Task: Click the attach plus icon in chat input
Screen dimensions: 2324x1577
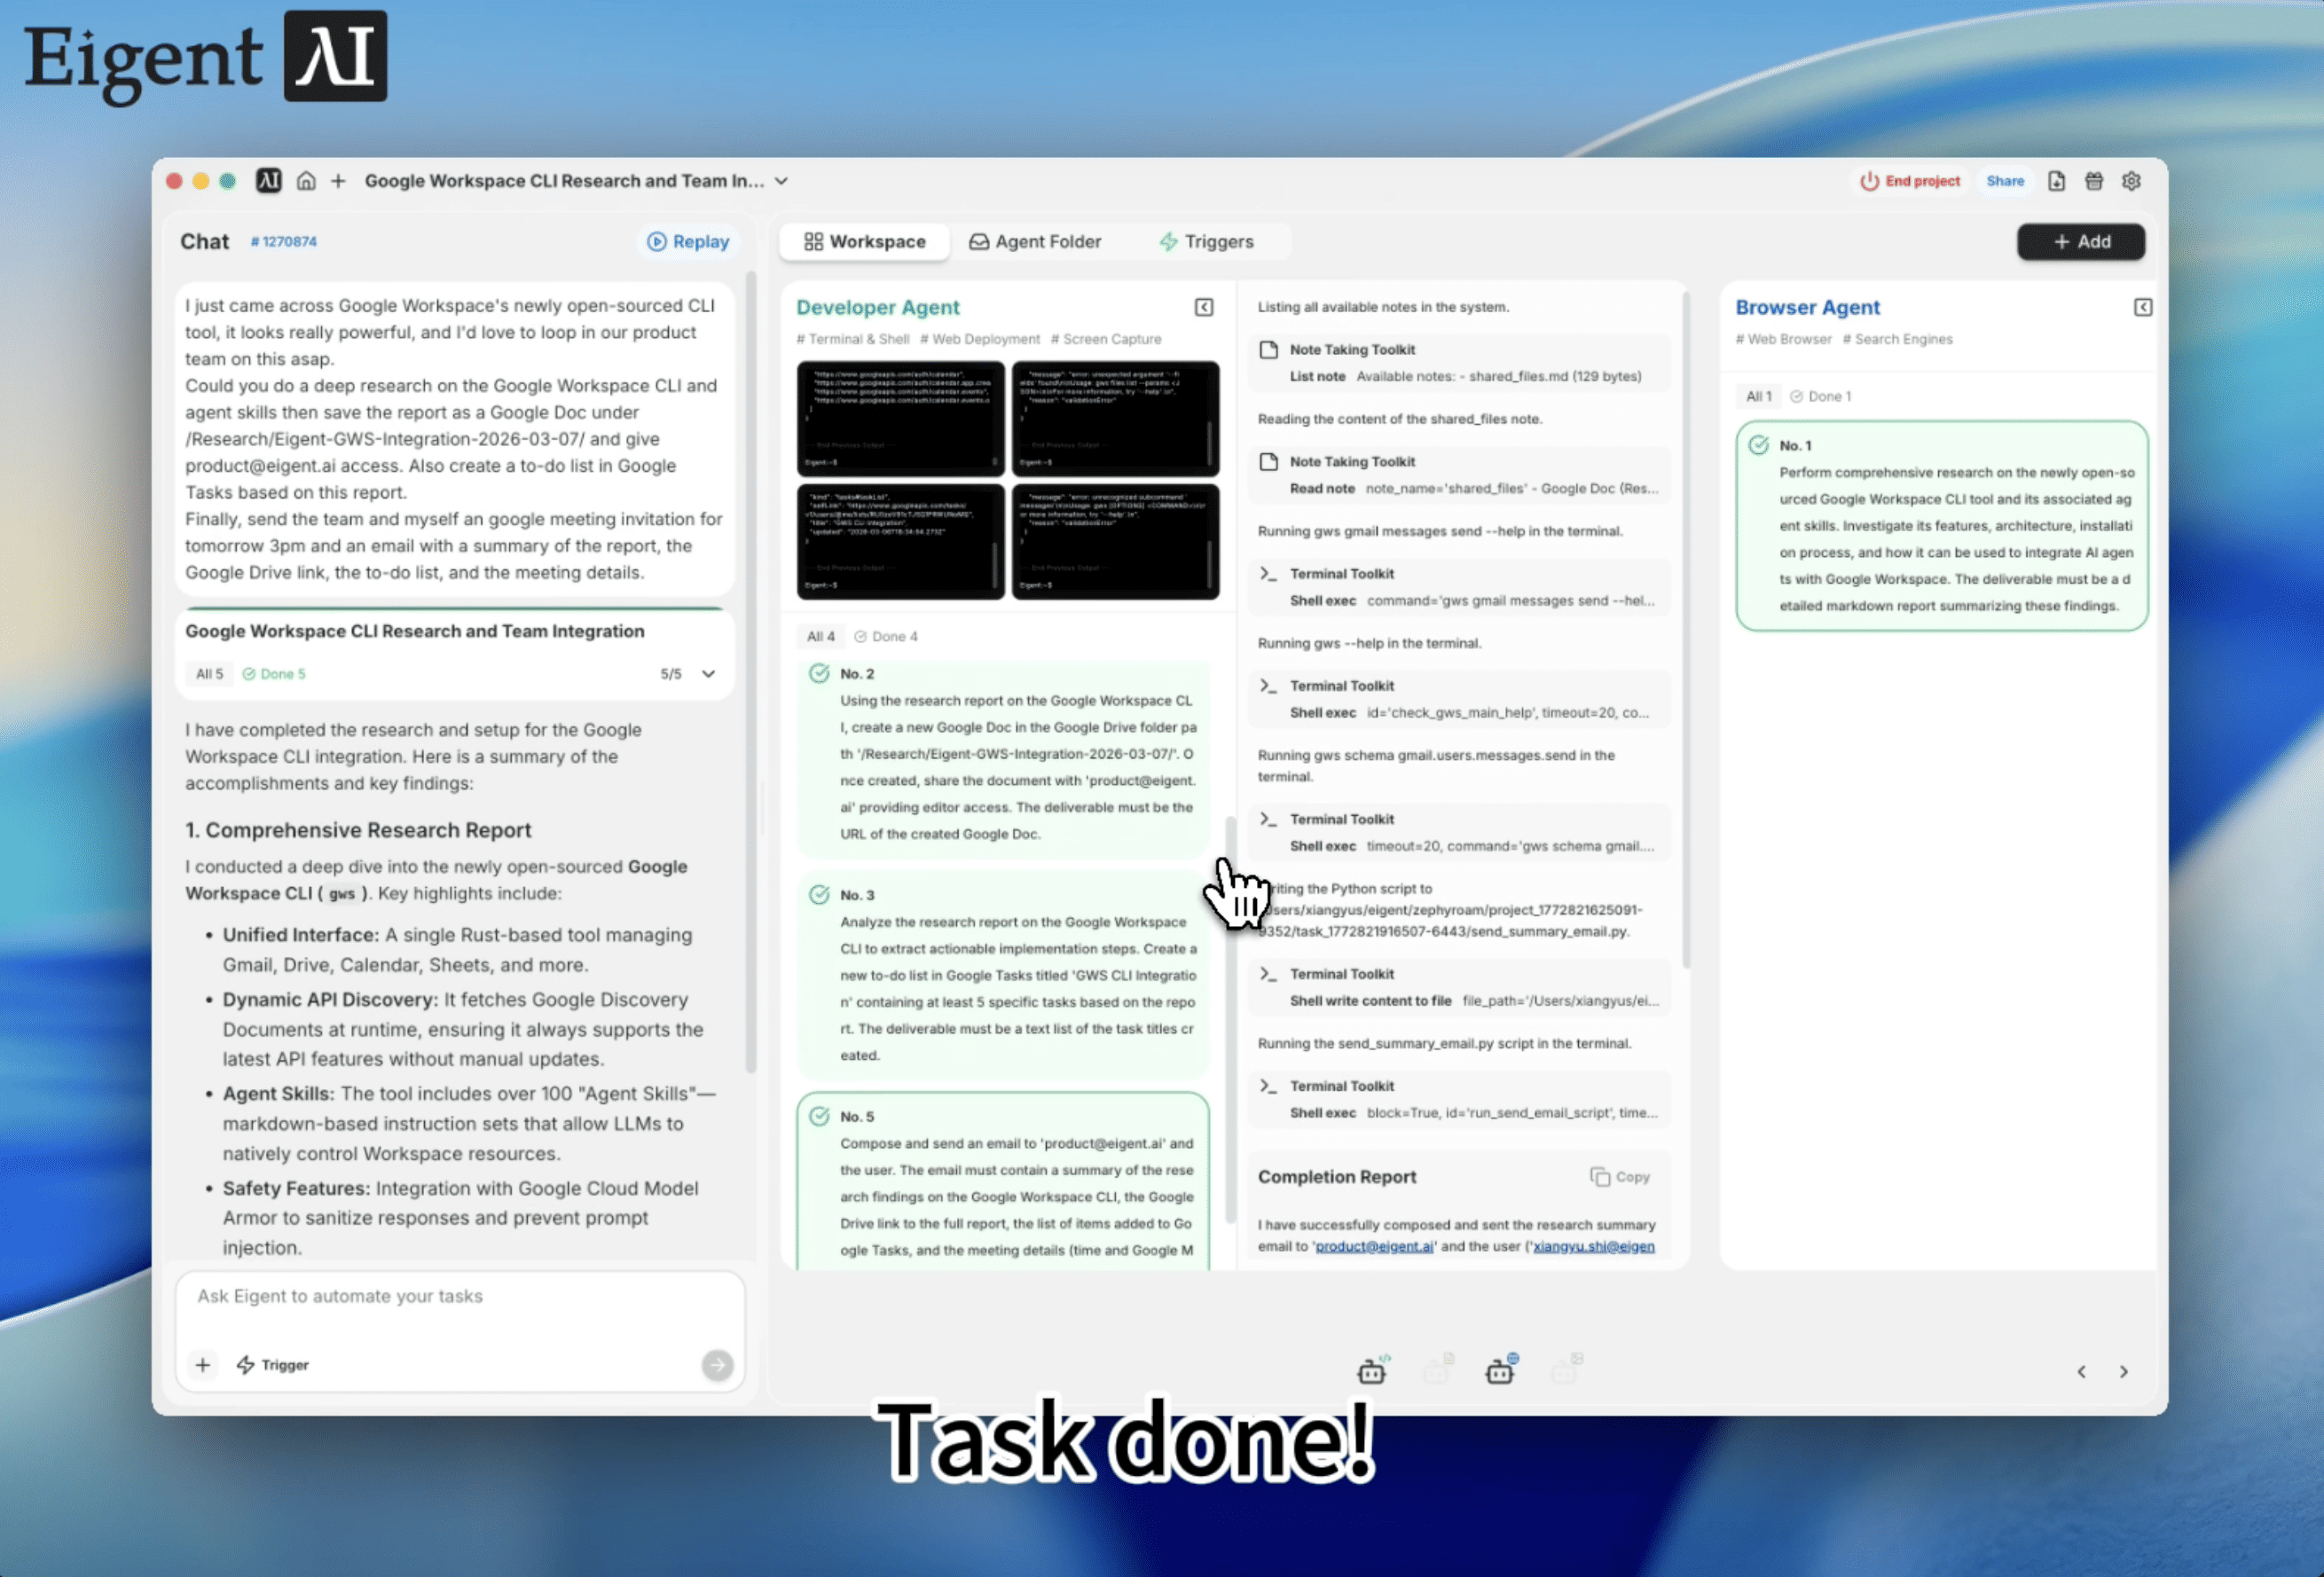Action: pyautogui.click(x=203, y=1365)
